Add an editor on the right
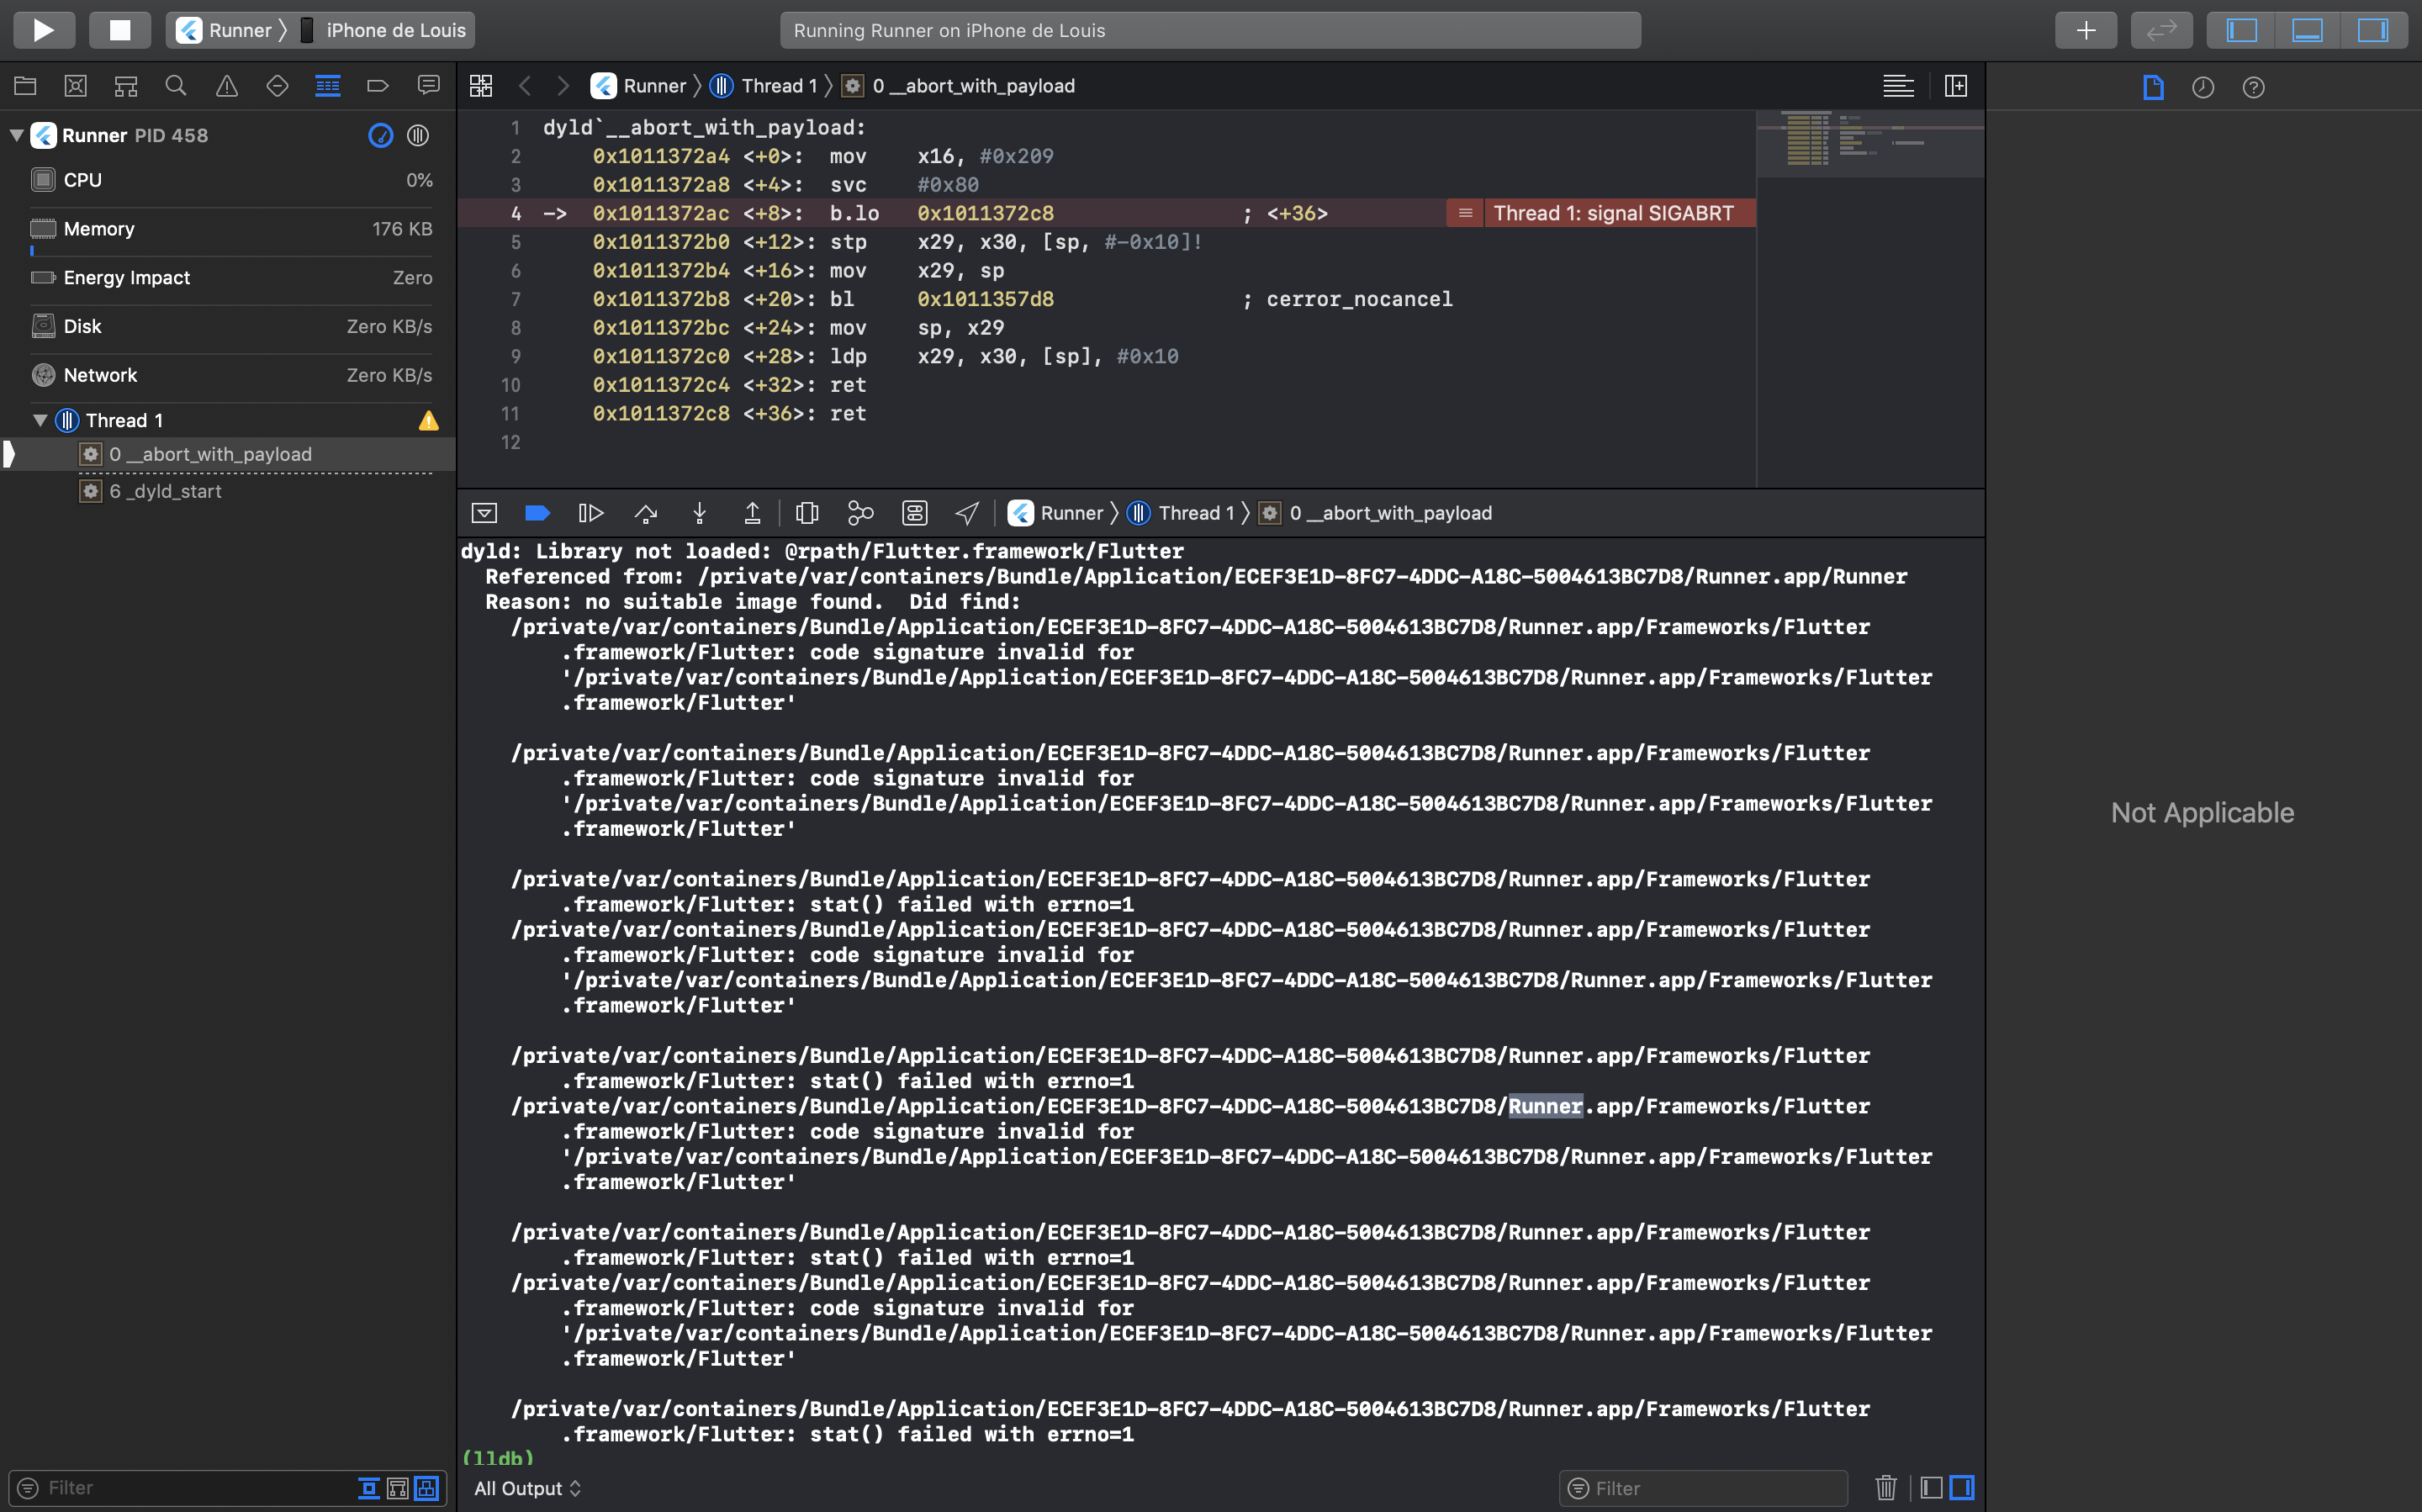 [1956, 86]
